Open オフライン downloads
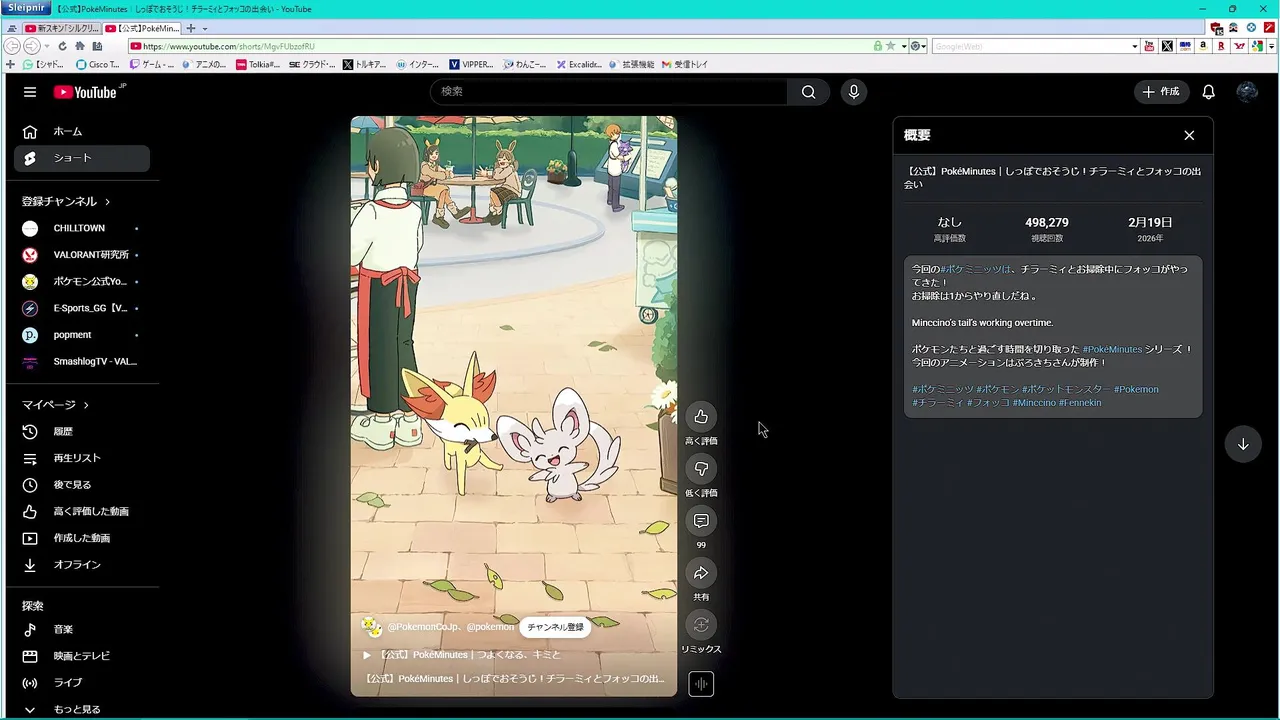This screenshot has height=720, width=1280. (x=82, y=565)
